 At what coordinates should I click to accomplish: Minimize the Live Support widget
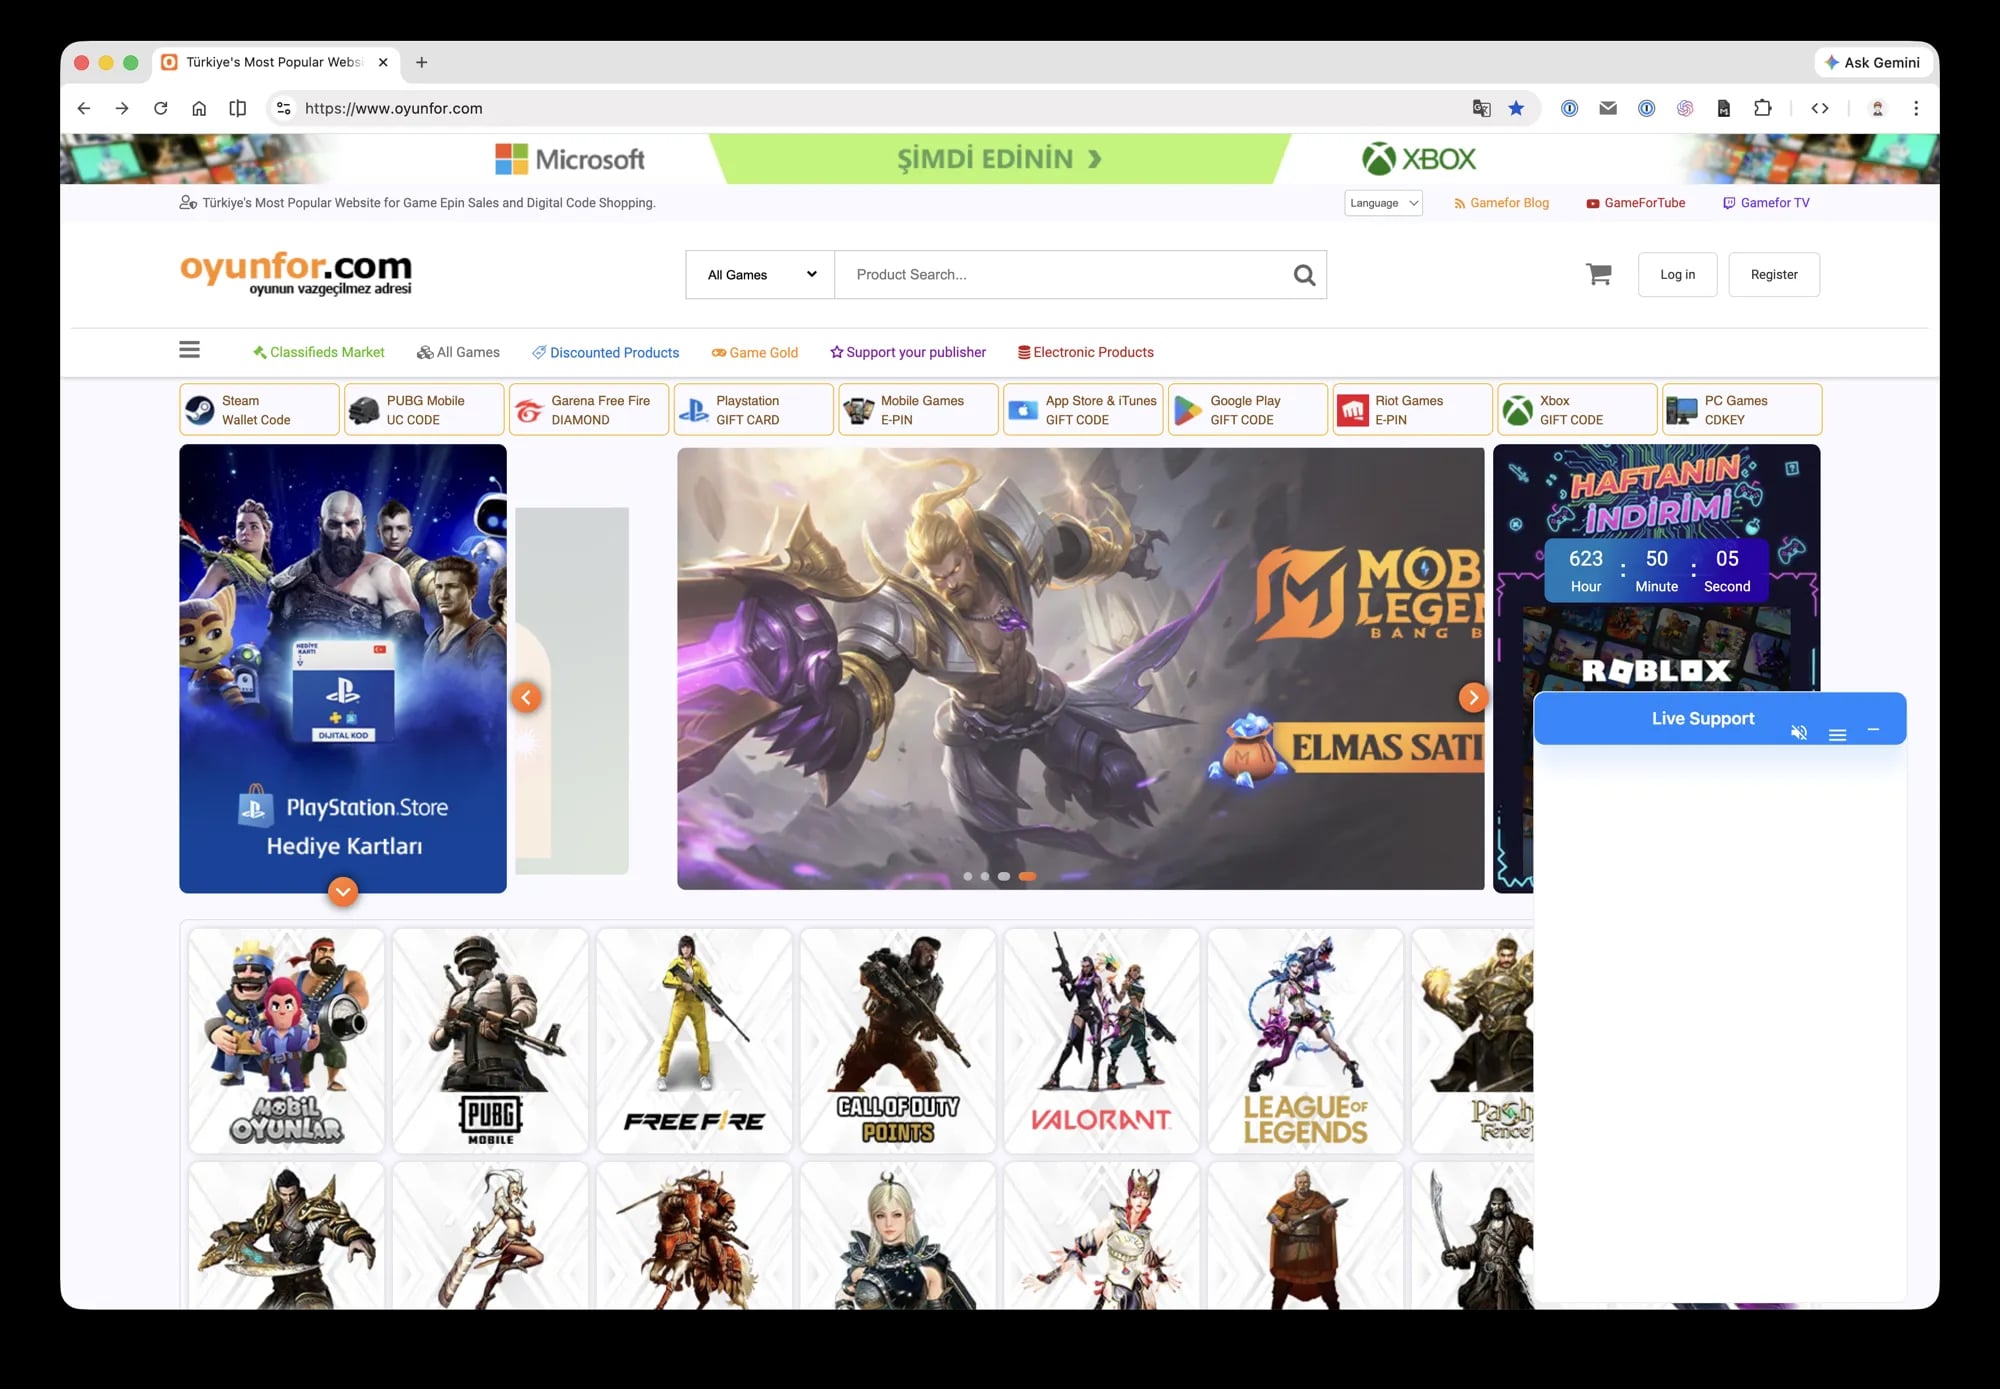point(1873,730)
